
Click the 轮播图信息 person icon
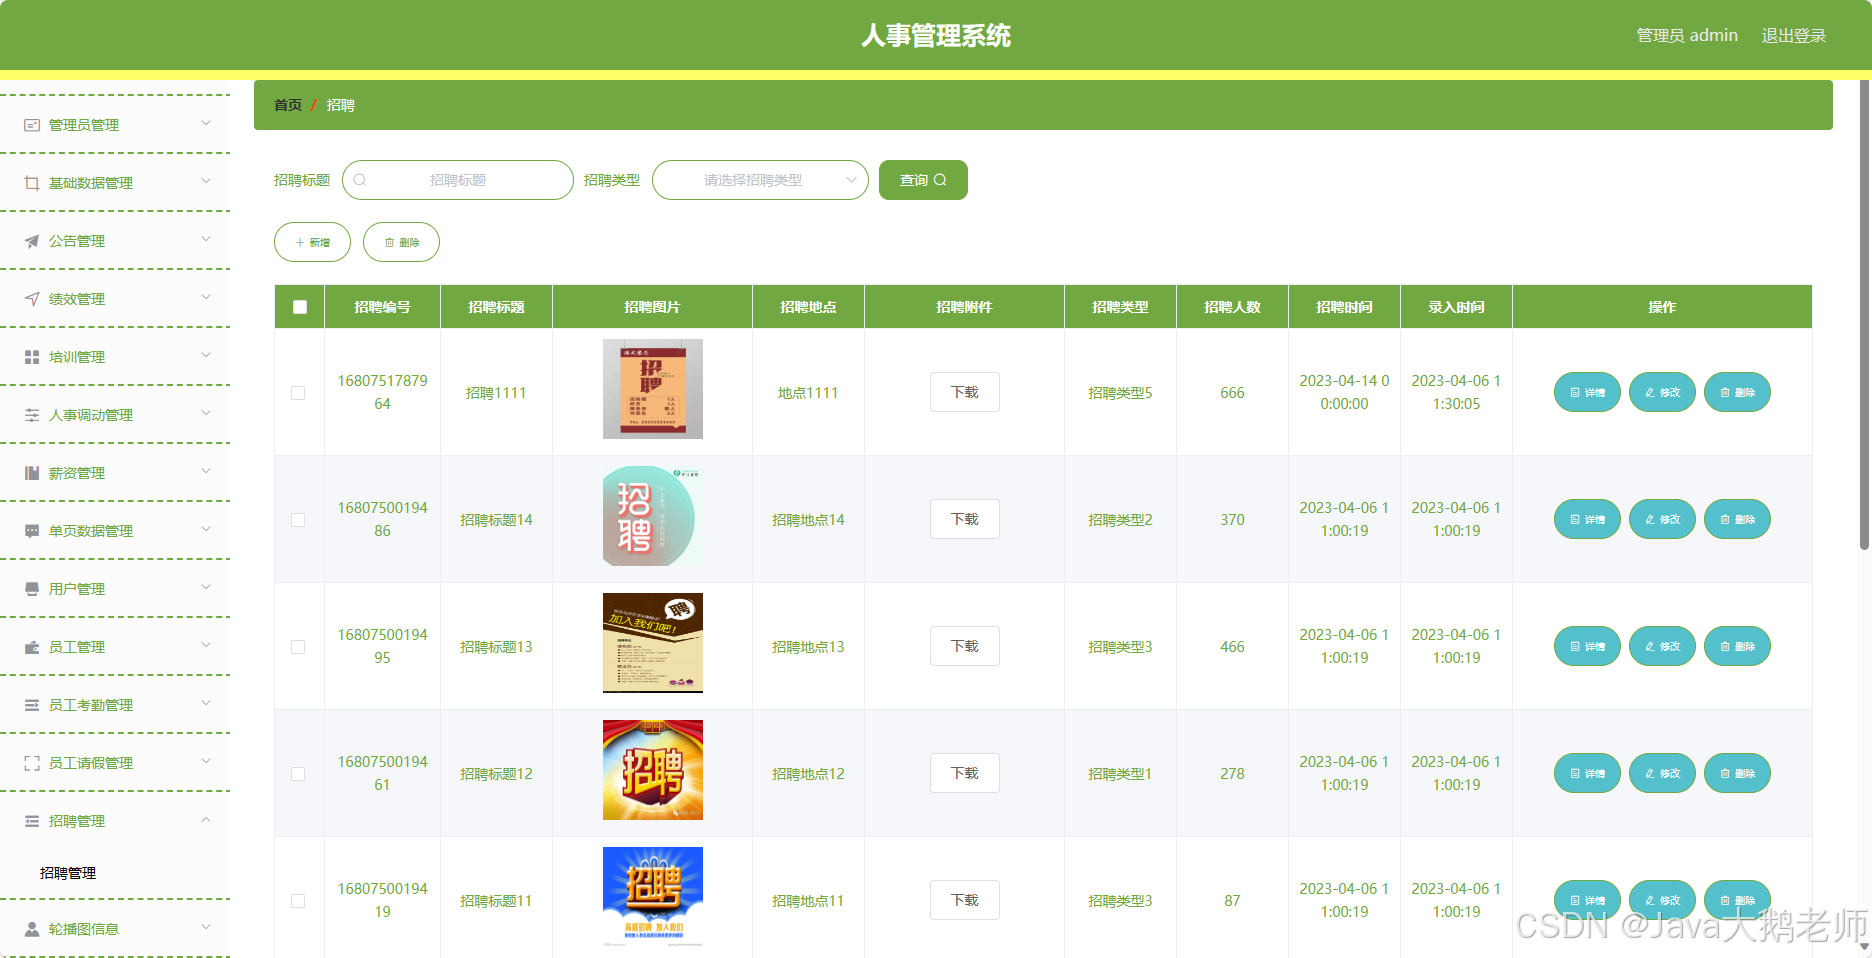[x=31, y=928]
